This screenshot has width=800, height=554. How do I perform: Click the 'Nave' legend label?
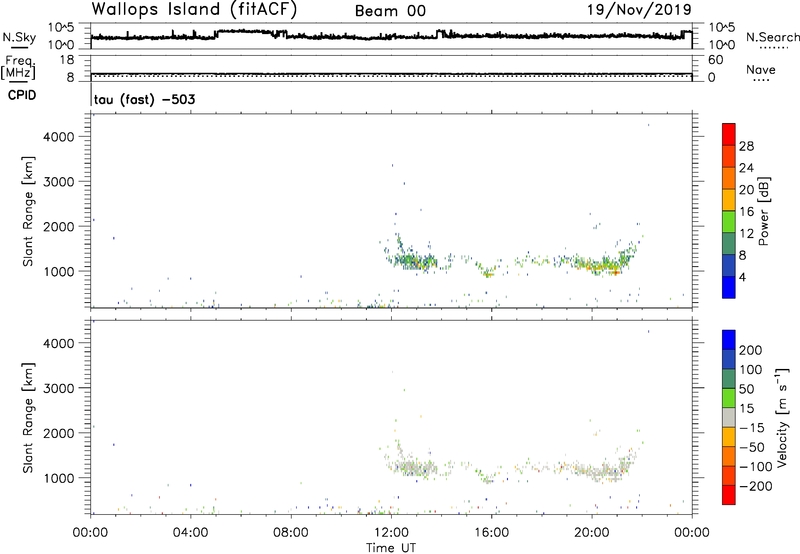click(761, 70)
